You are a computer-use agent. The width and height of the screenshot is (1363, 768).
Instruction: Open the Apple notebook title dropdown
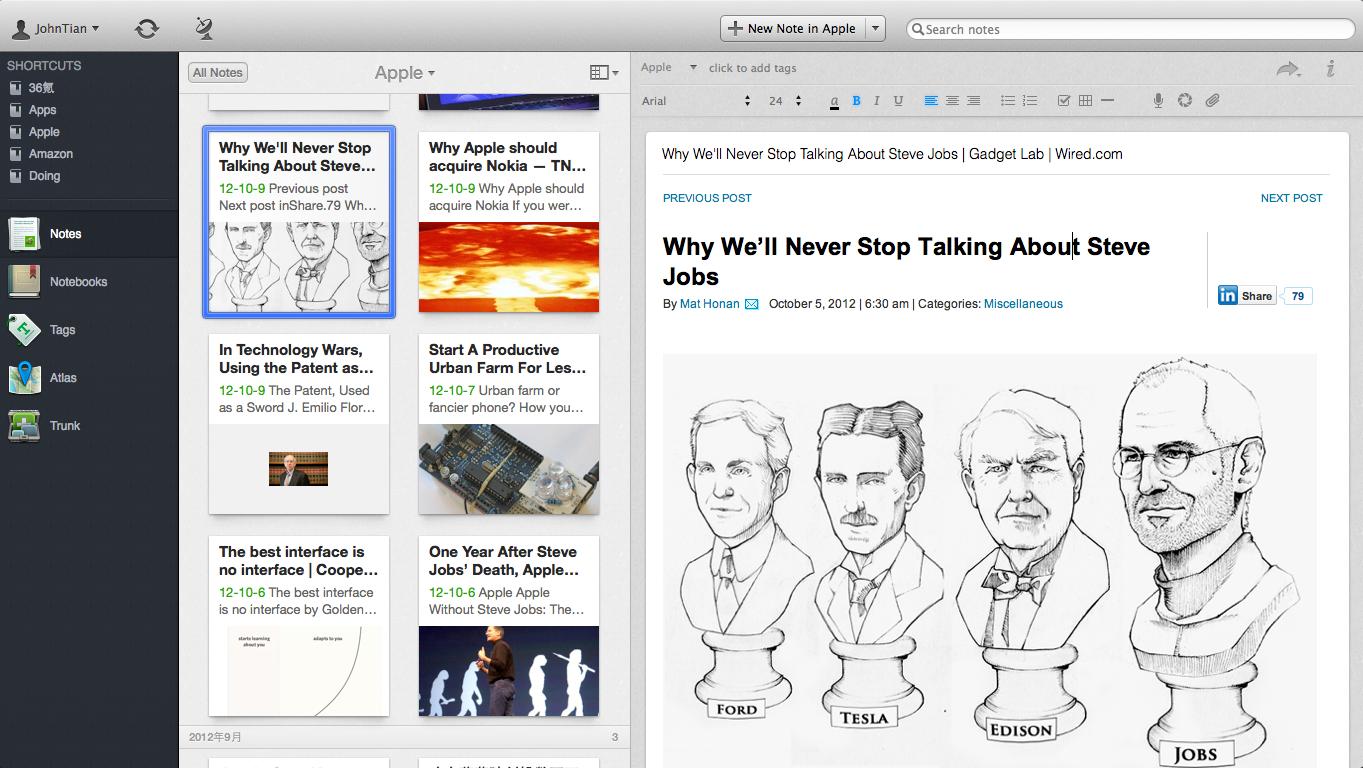click(x=405, y=72)
